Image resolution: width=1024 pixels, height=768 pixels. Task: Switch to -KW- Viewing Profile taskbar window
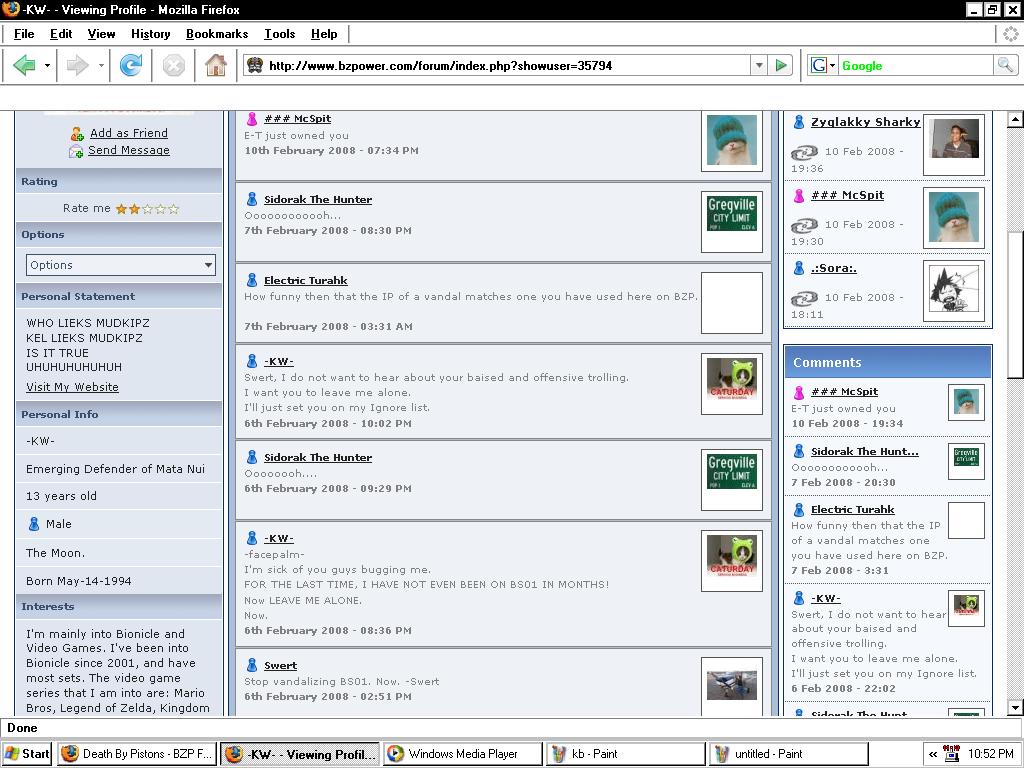(x=300, y=754)
